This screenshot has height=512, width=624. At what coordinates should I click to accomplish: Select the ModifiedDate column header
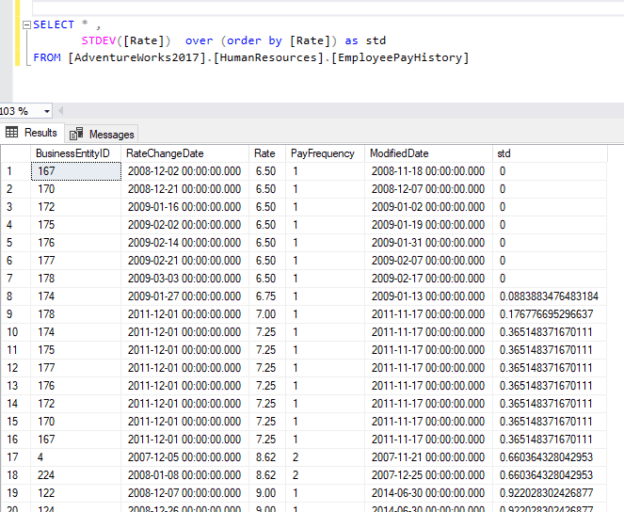428,154
